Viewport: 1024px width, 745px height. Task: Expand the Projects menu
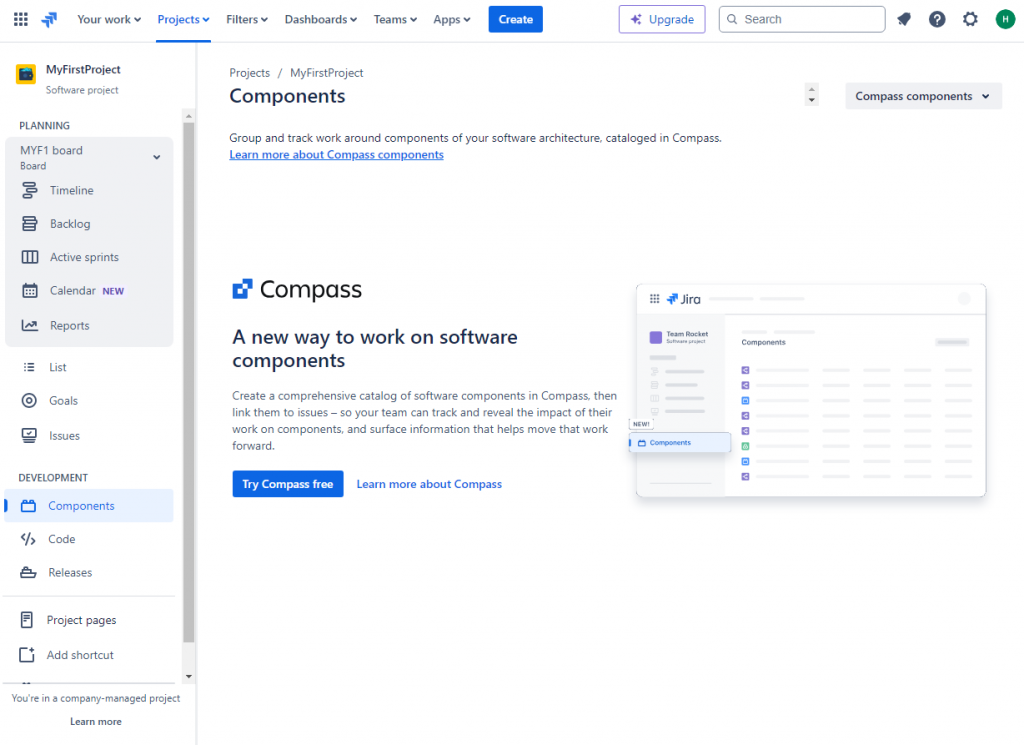click(x=184, y=20)
